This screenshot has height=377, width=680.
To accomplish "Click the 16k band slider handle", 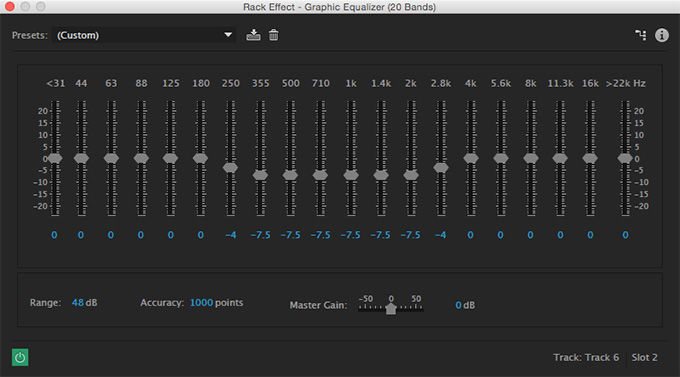I will tap(590, 158).
